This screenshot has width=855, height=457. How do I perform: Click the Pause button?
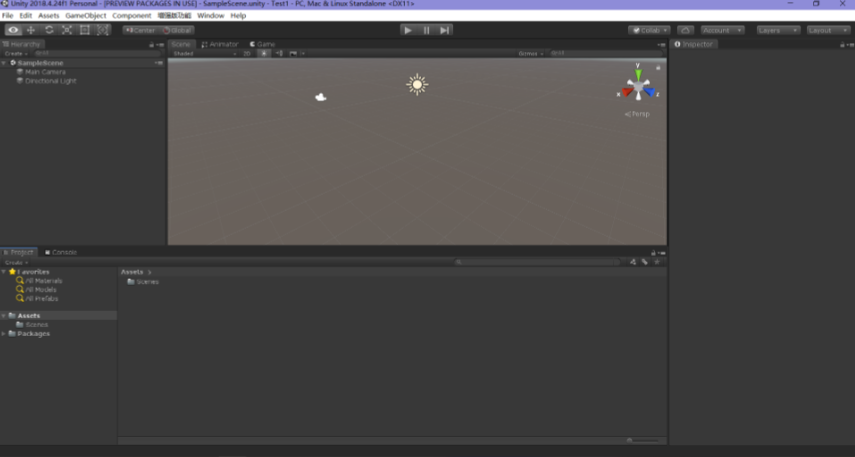(x=426, y=30)
